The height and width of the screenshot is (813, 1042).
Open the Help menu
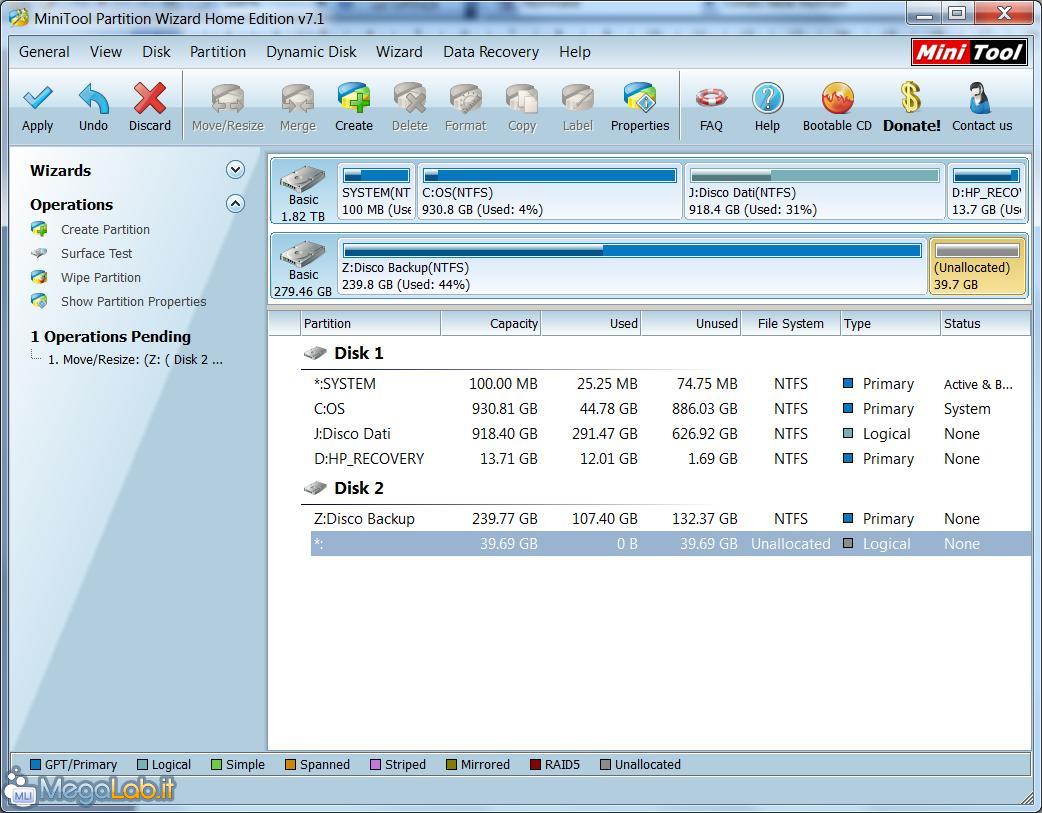[x=575, y=52]
